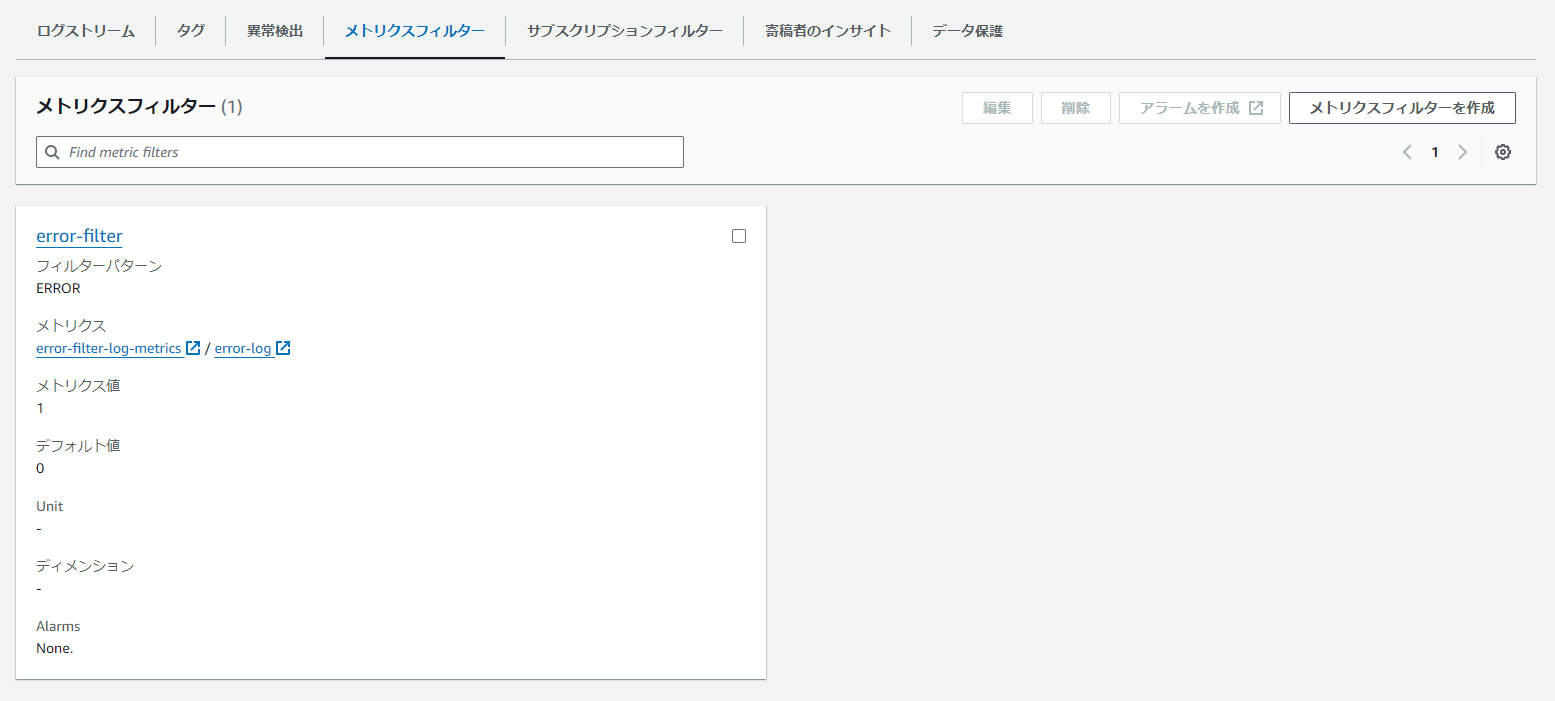
Task: Open the error-log metric link
Action: [243, 348]
